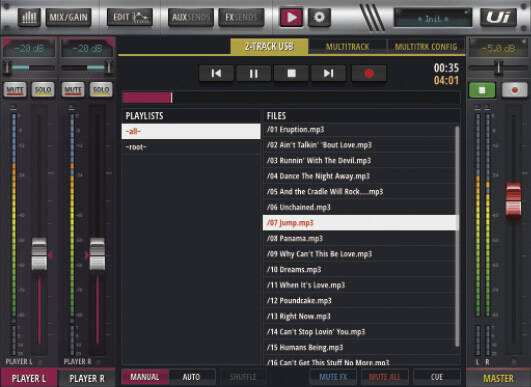Viewport: 531px width, 387px height.
Task: Toggle SHUFFLE mode
Action: [x=243, y=377]
